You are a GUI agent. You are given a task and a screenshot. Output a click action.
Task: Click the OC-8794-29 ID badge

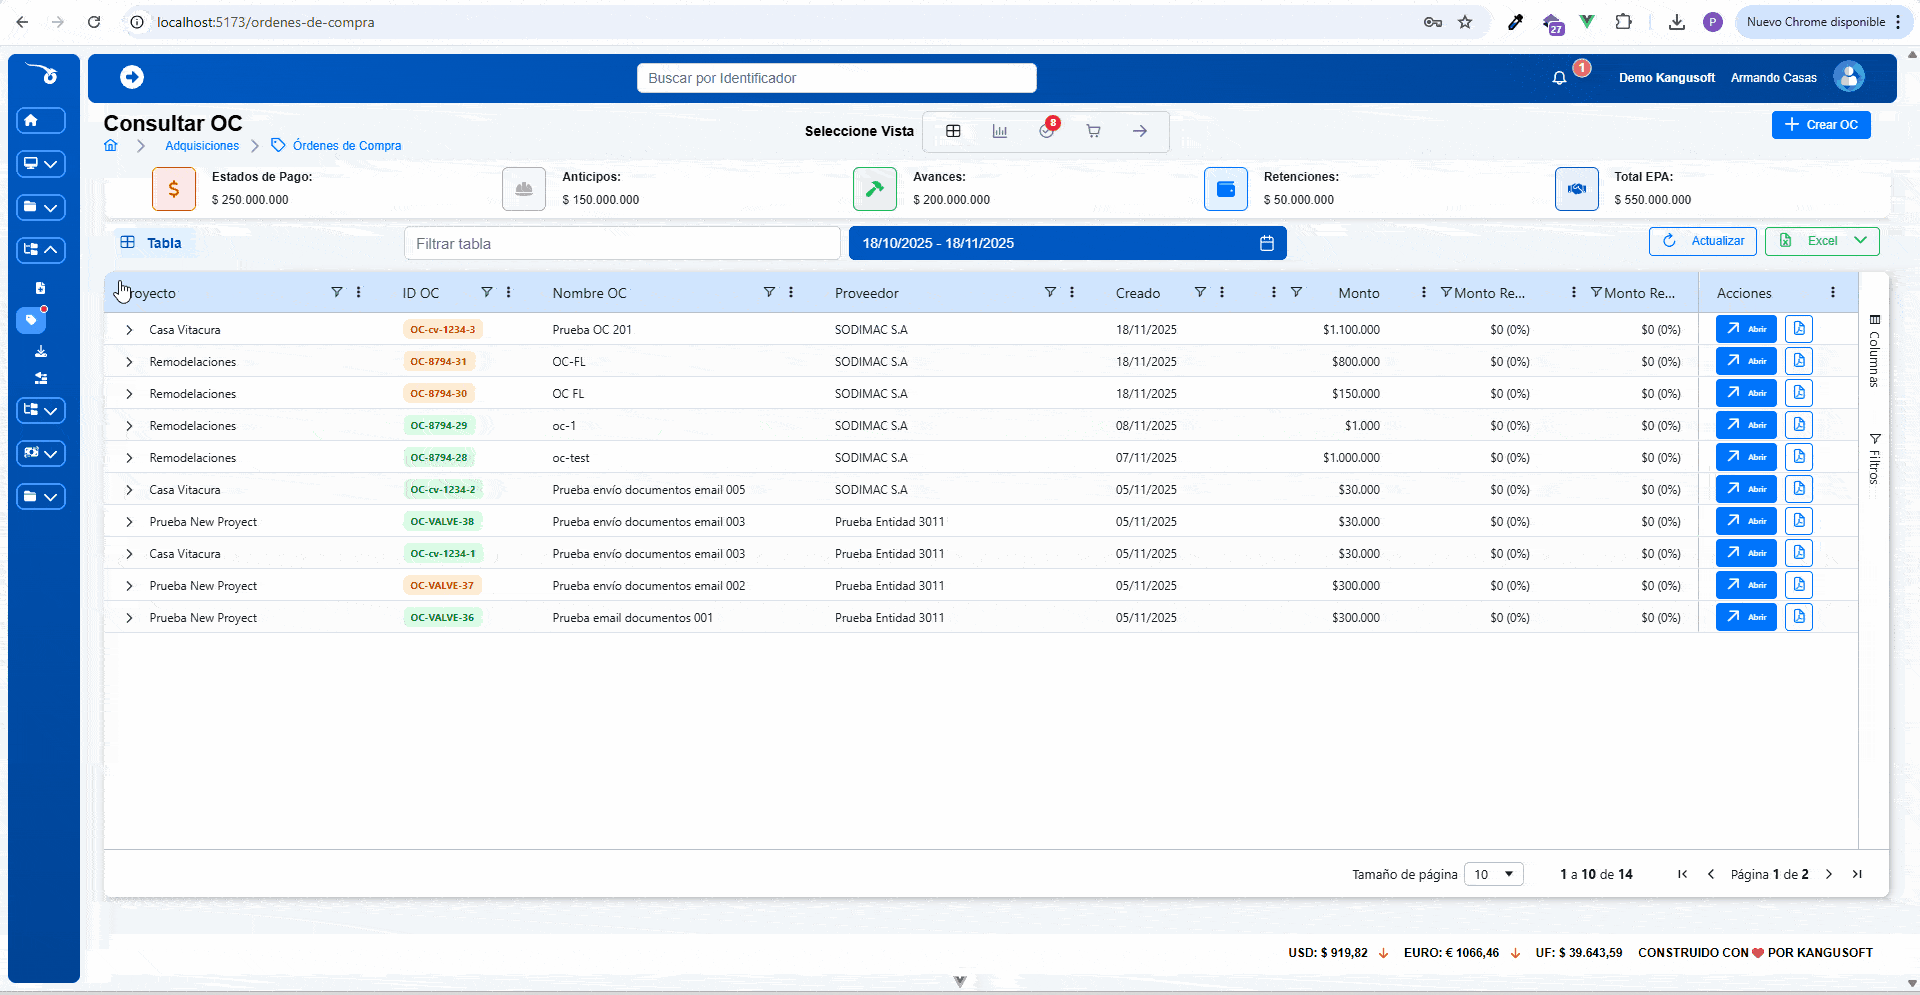point(439,425)
